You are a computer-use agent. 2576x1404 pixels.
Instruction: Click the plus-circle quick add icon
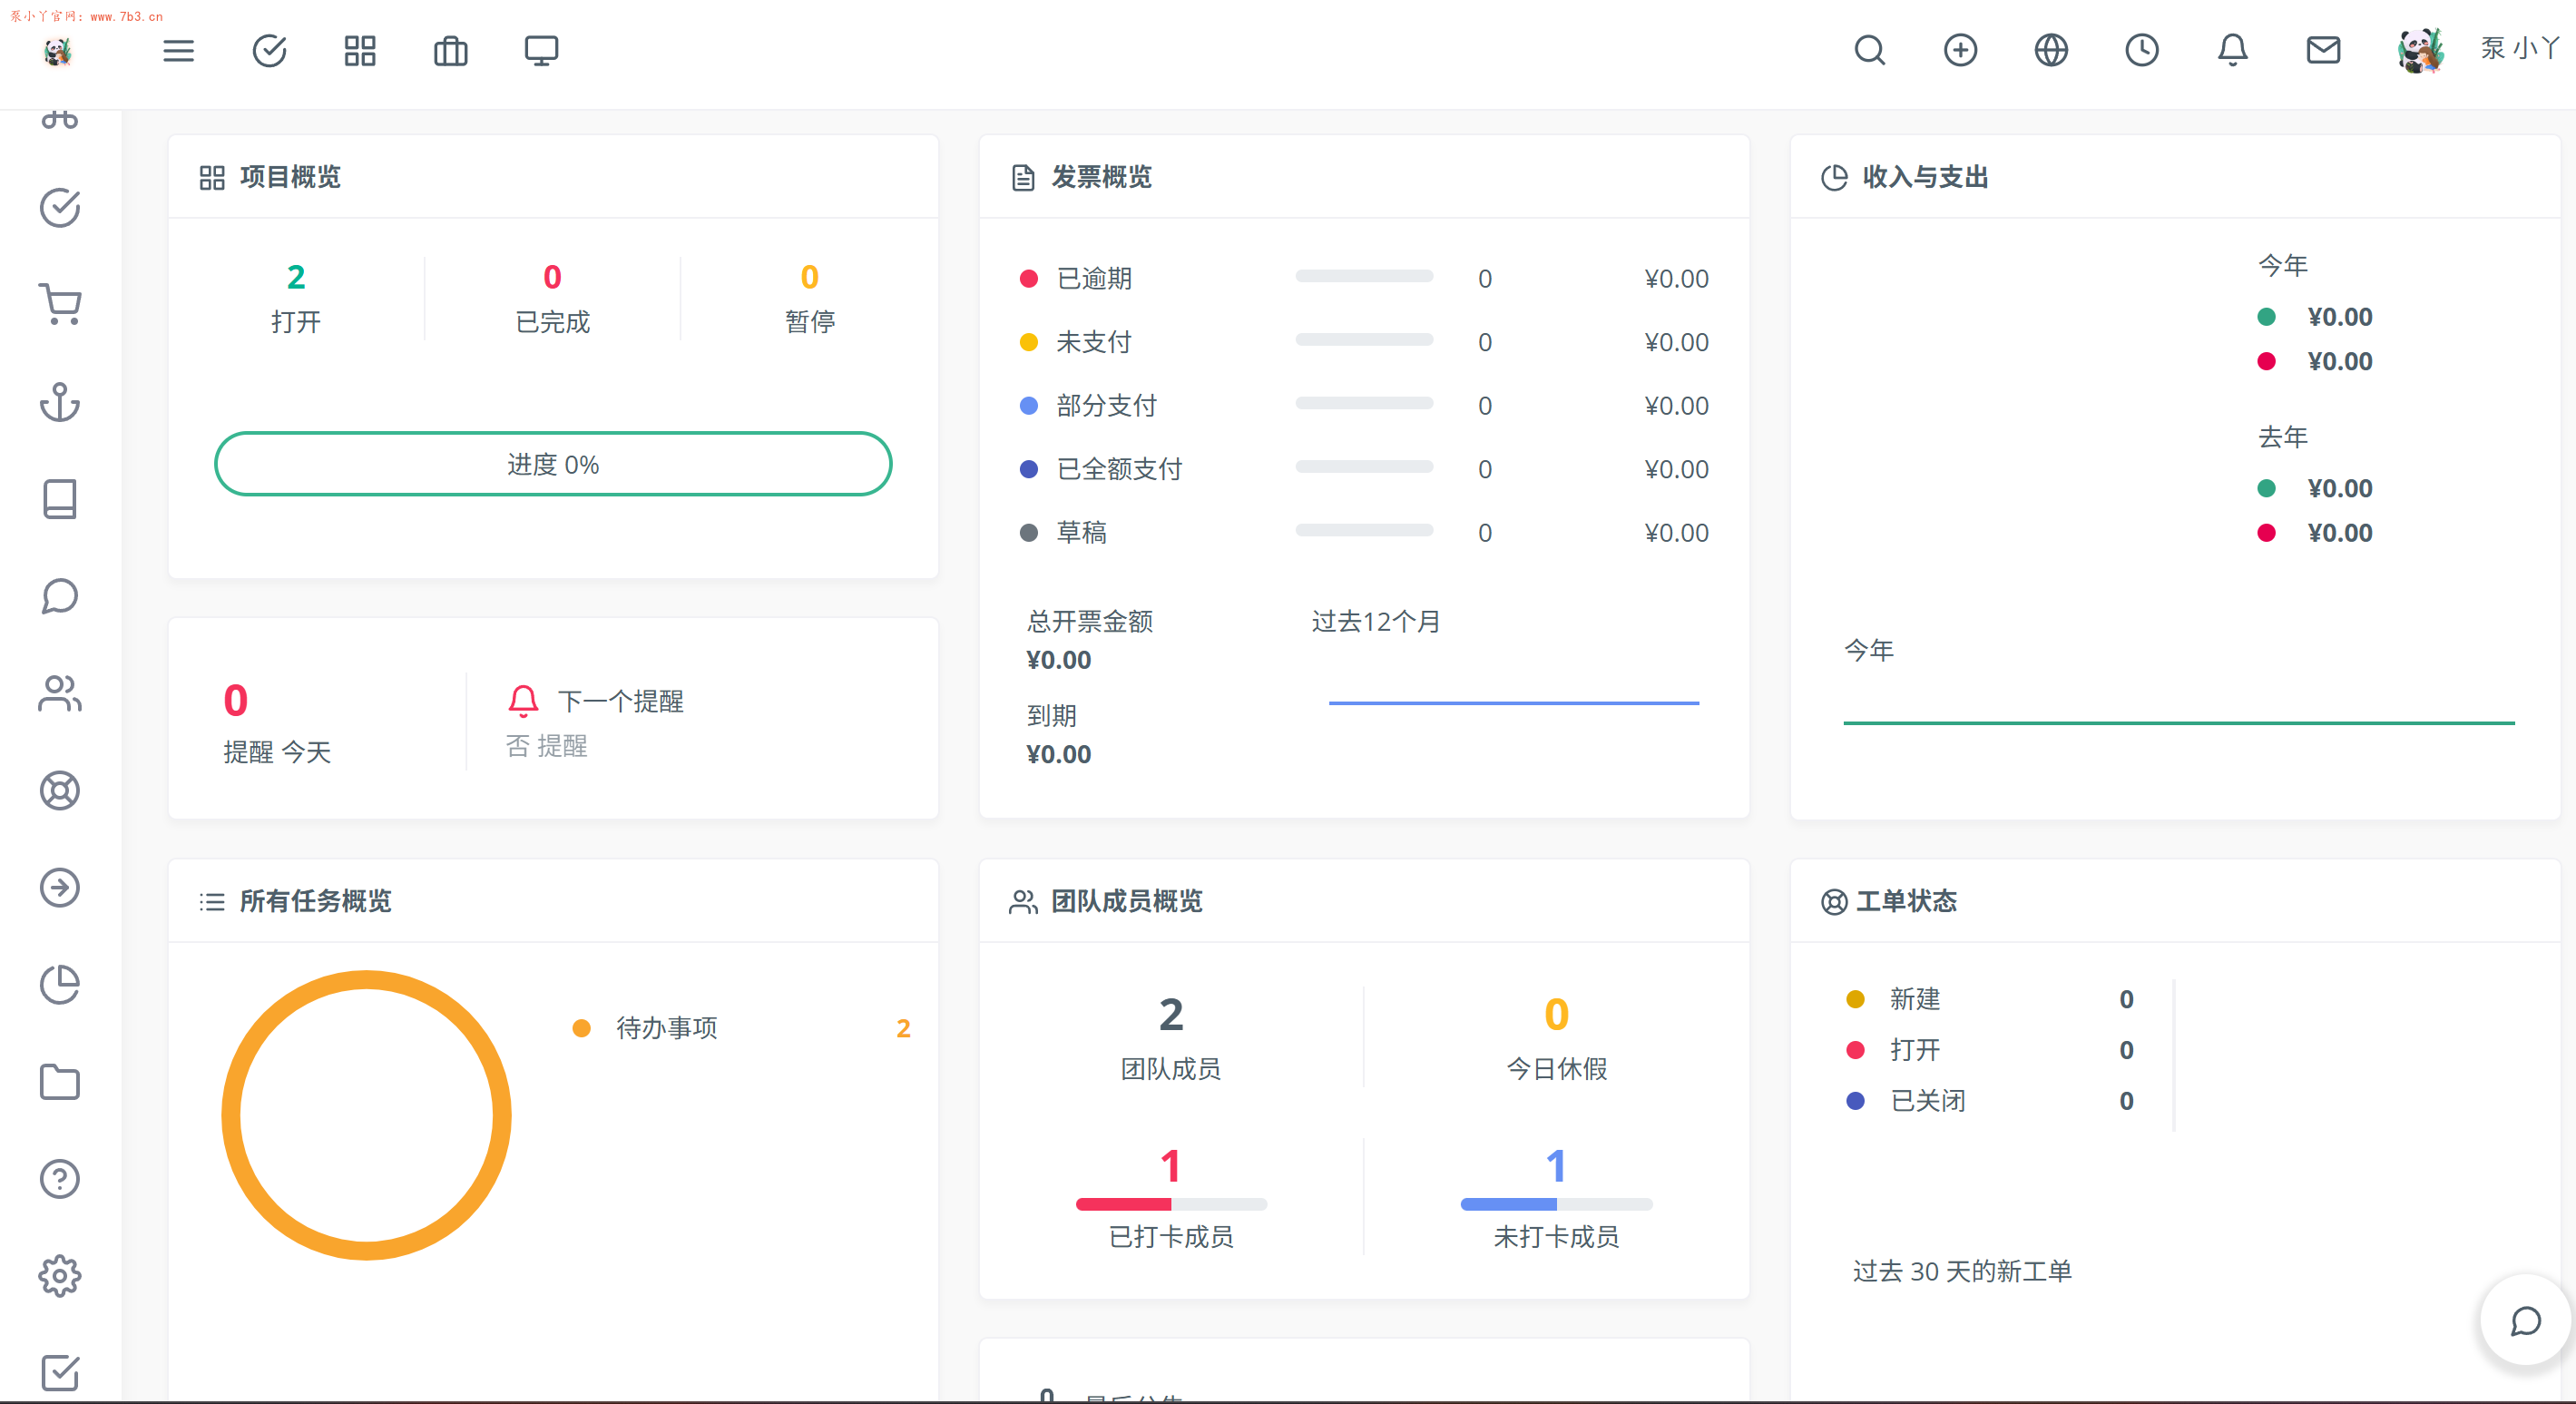pyautogui.click(x=1960, y=50)
